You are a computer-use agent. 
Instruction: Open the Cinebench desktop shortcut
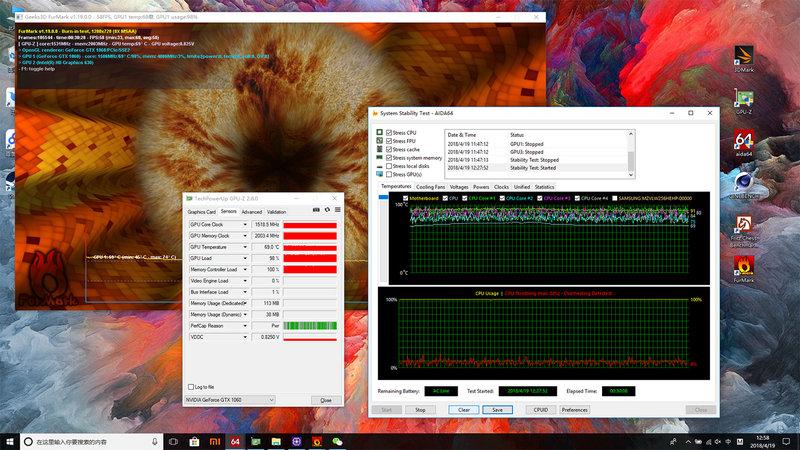[743, 185]
